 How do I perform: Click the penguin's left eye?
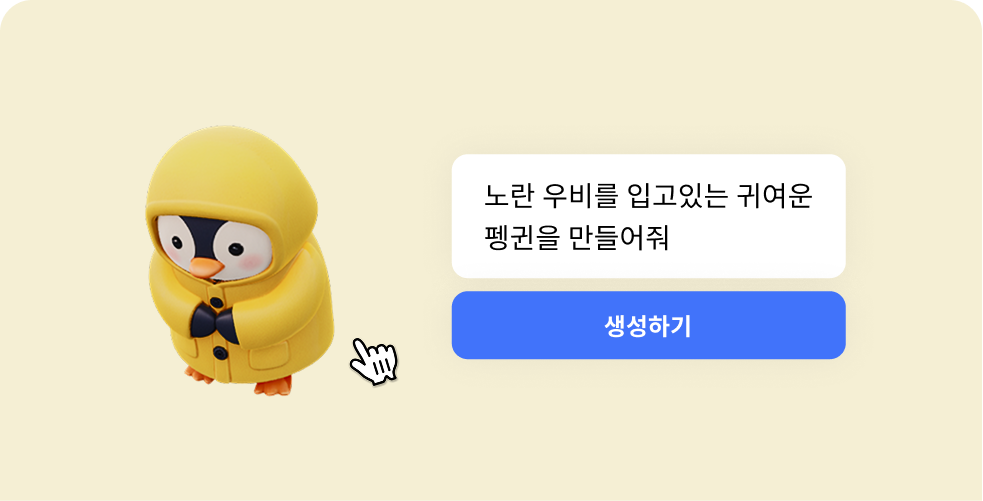[x=177, y=243]
